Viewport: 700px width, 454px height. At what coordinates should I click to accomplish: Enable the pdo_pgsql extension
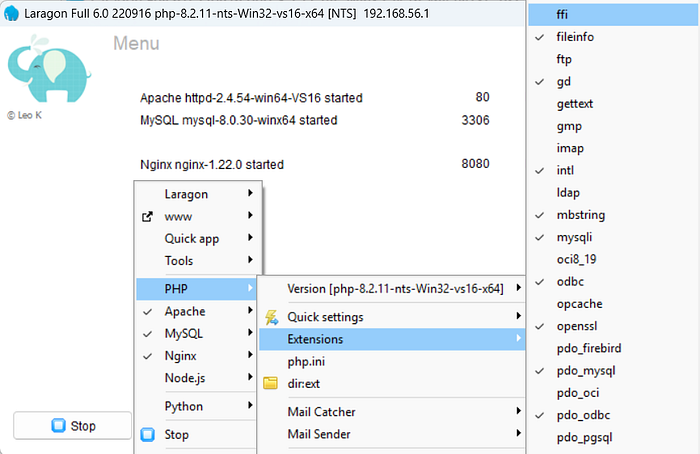coord(613,437)
